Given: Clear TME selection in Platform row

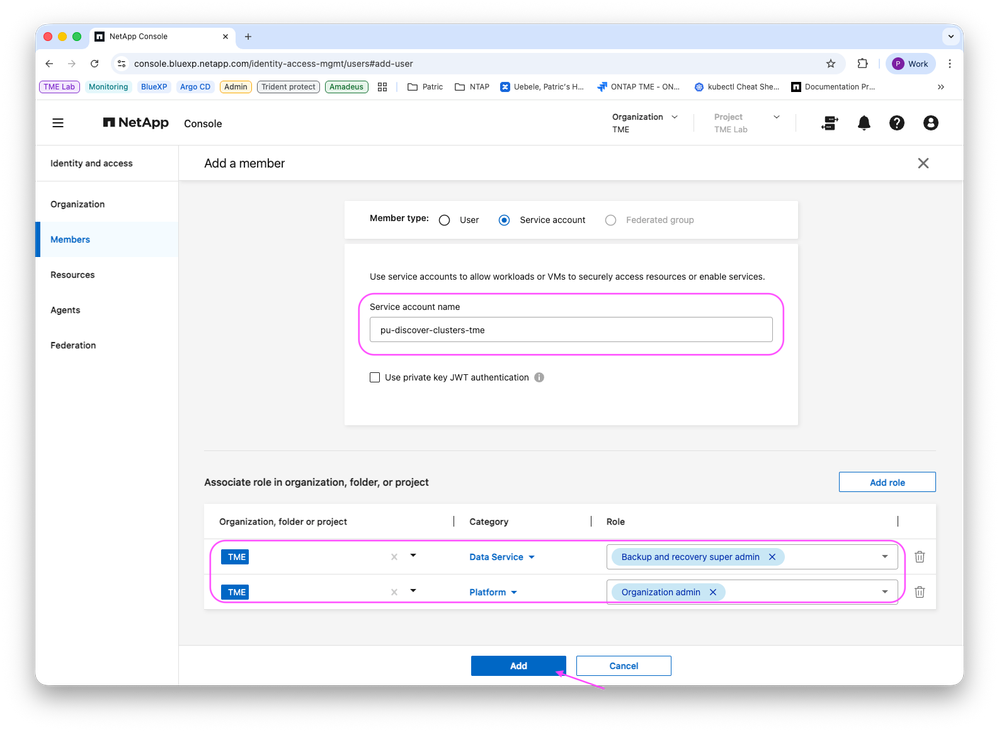Looking at the screenshot, I should coord(394,592).
